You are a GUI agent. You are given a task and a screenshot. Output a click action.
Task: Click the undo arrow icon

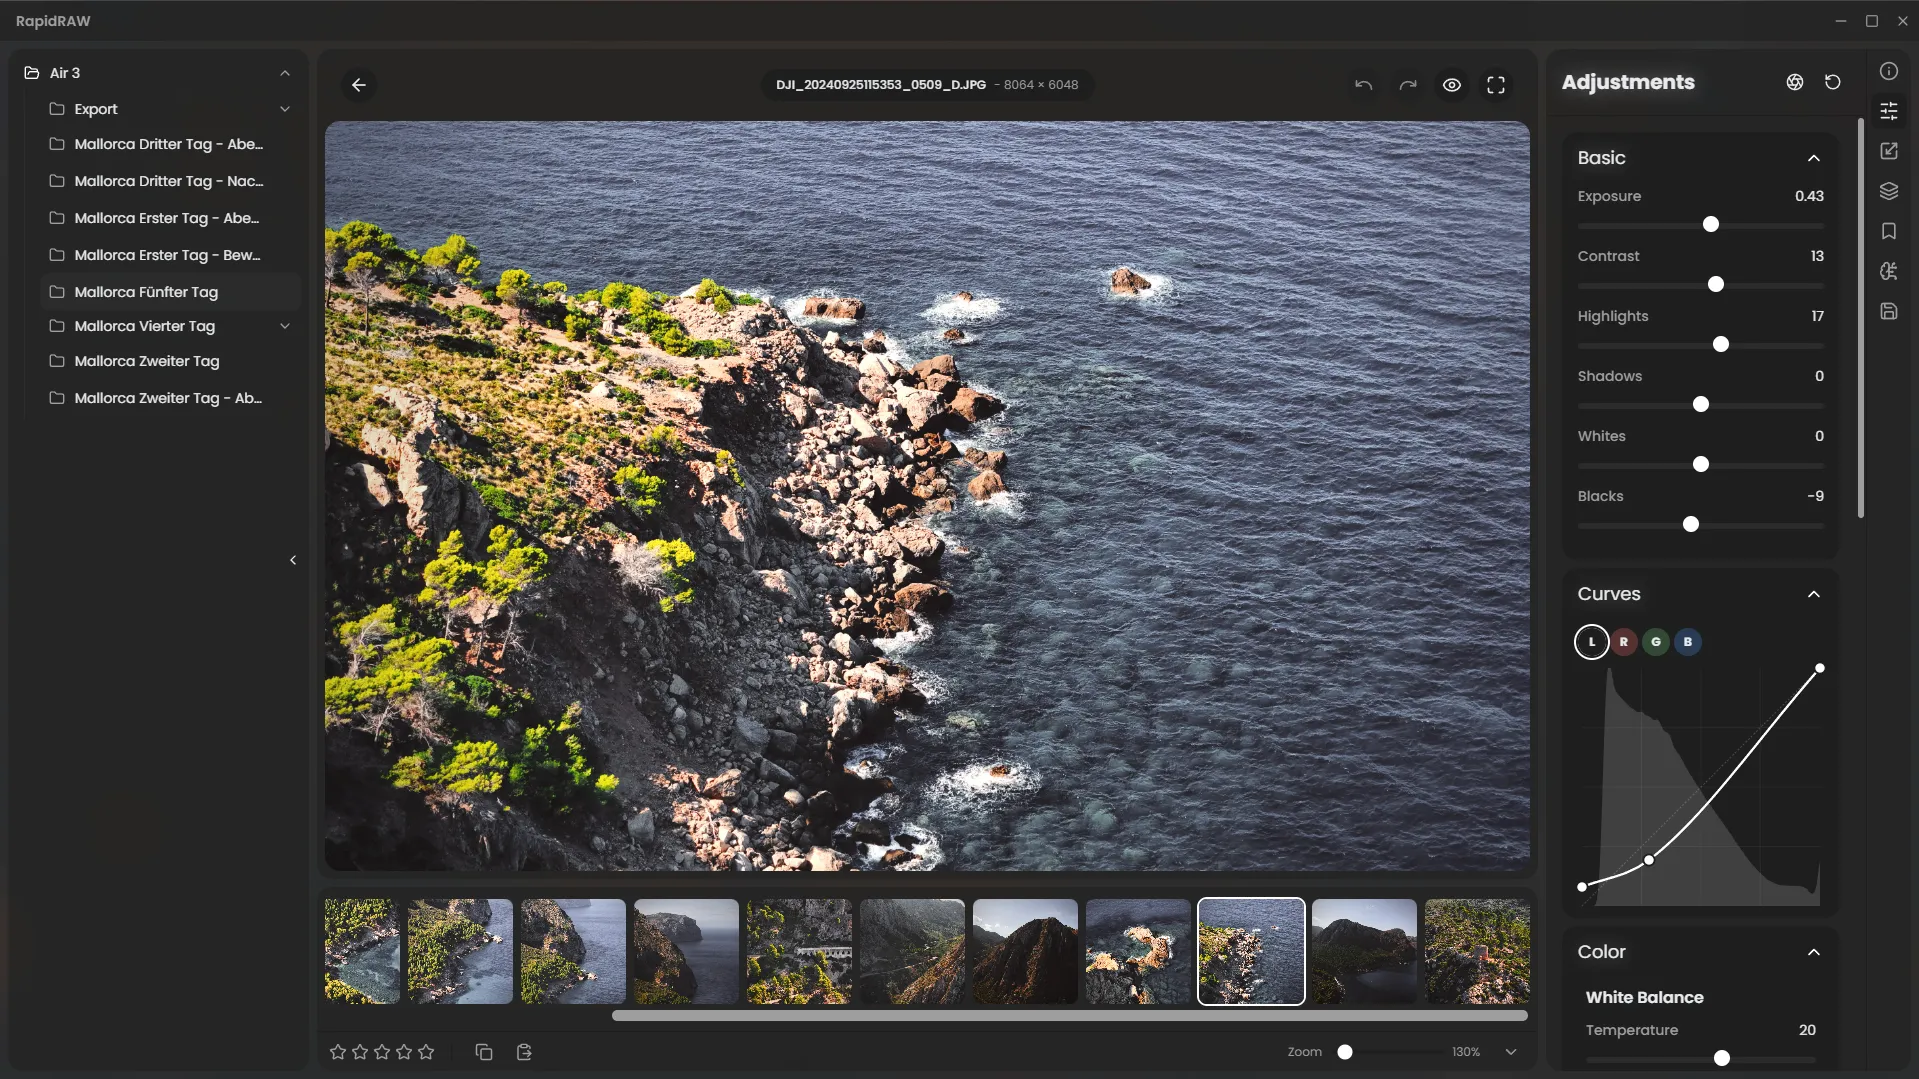pyautogui.click(x=1363, y=85)
